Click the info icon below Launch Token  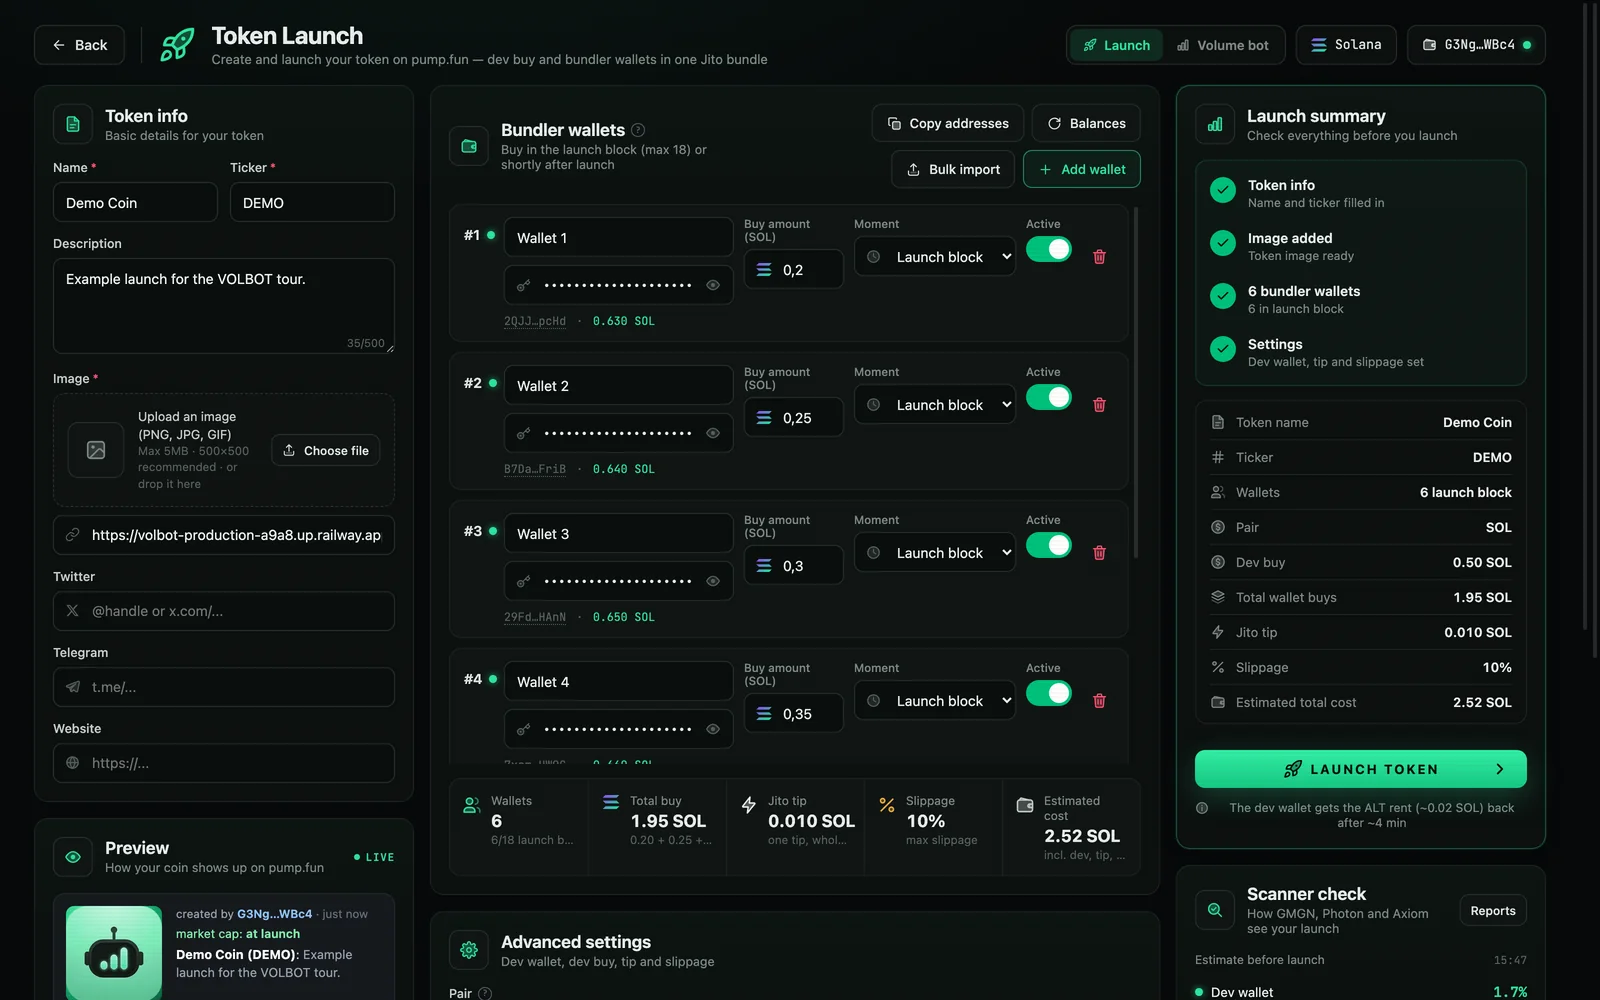[x=1202, y=808]
